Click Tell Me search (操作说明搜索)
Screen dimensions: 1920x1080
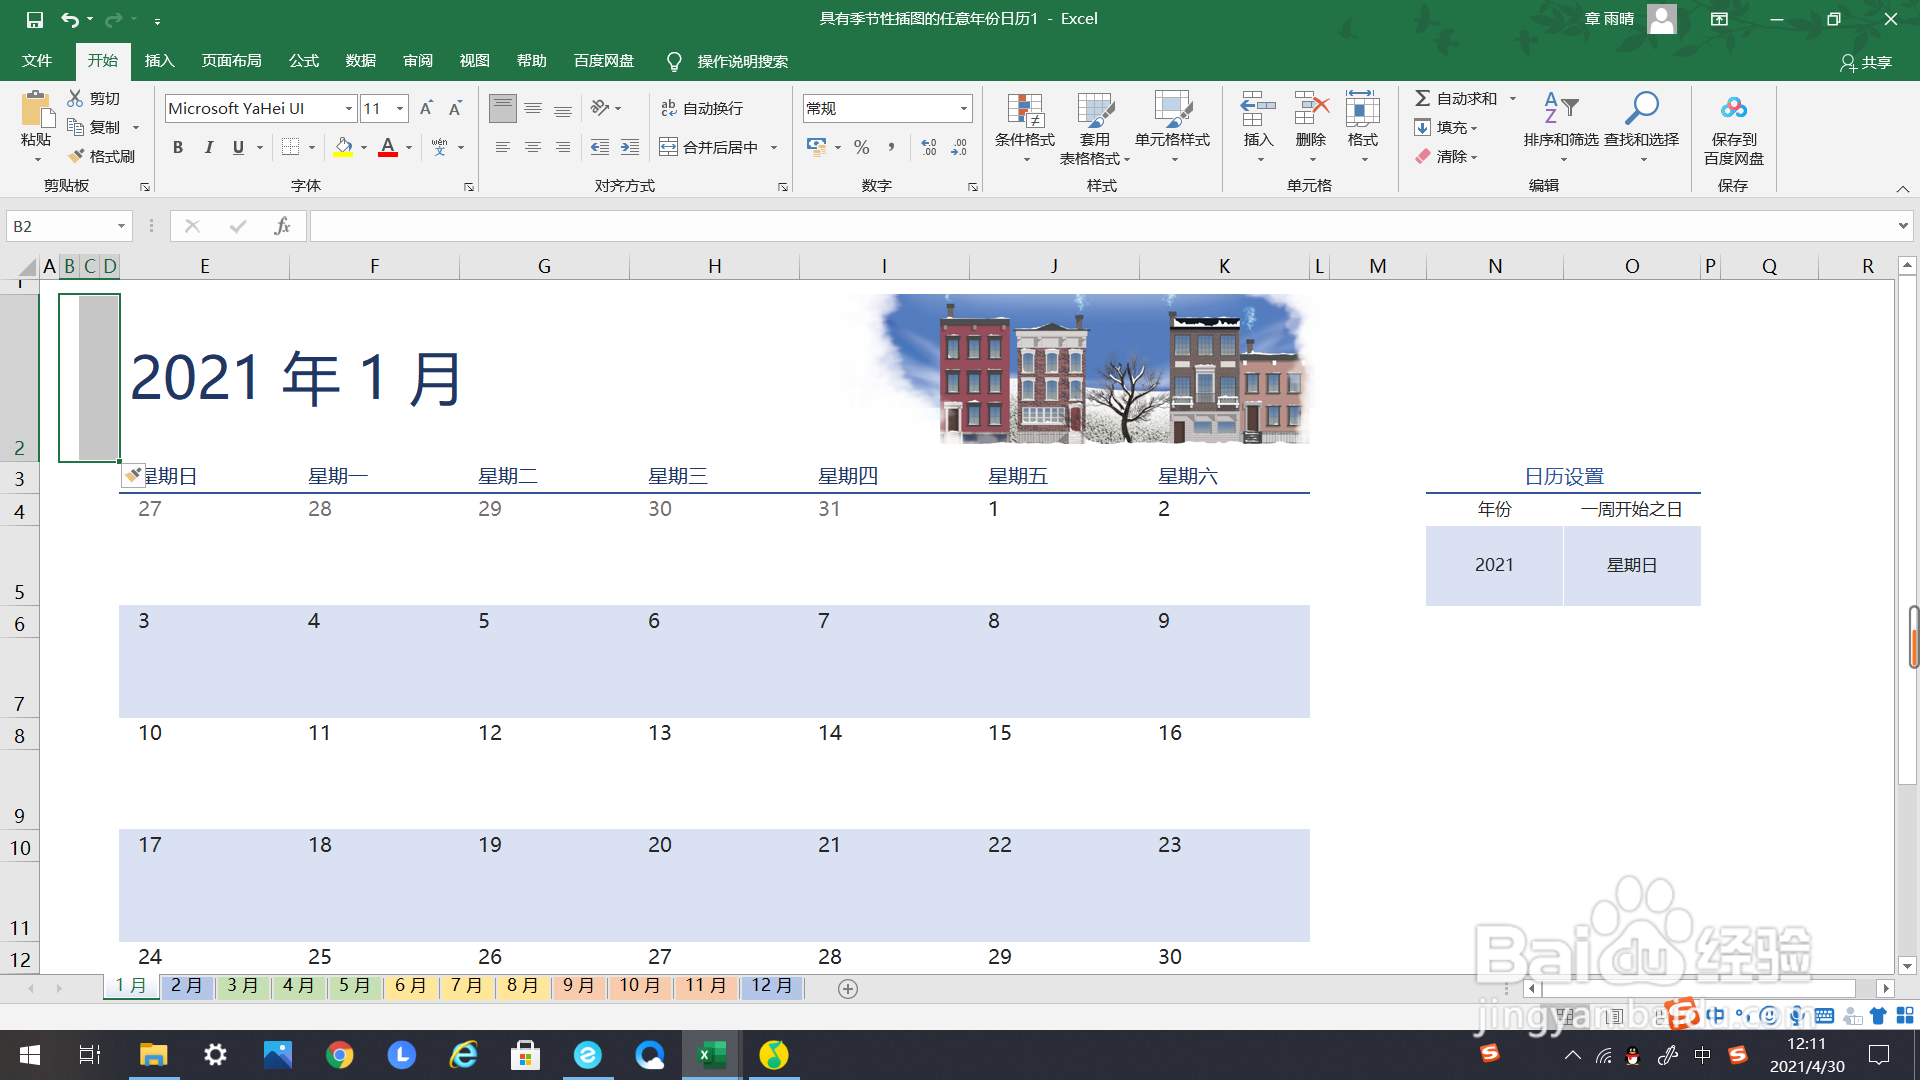click(728, 61)
